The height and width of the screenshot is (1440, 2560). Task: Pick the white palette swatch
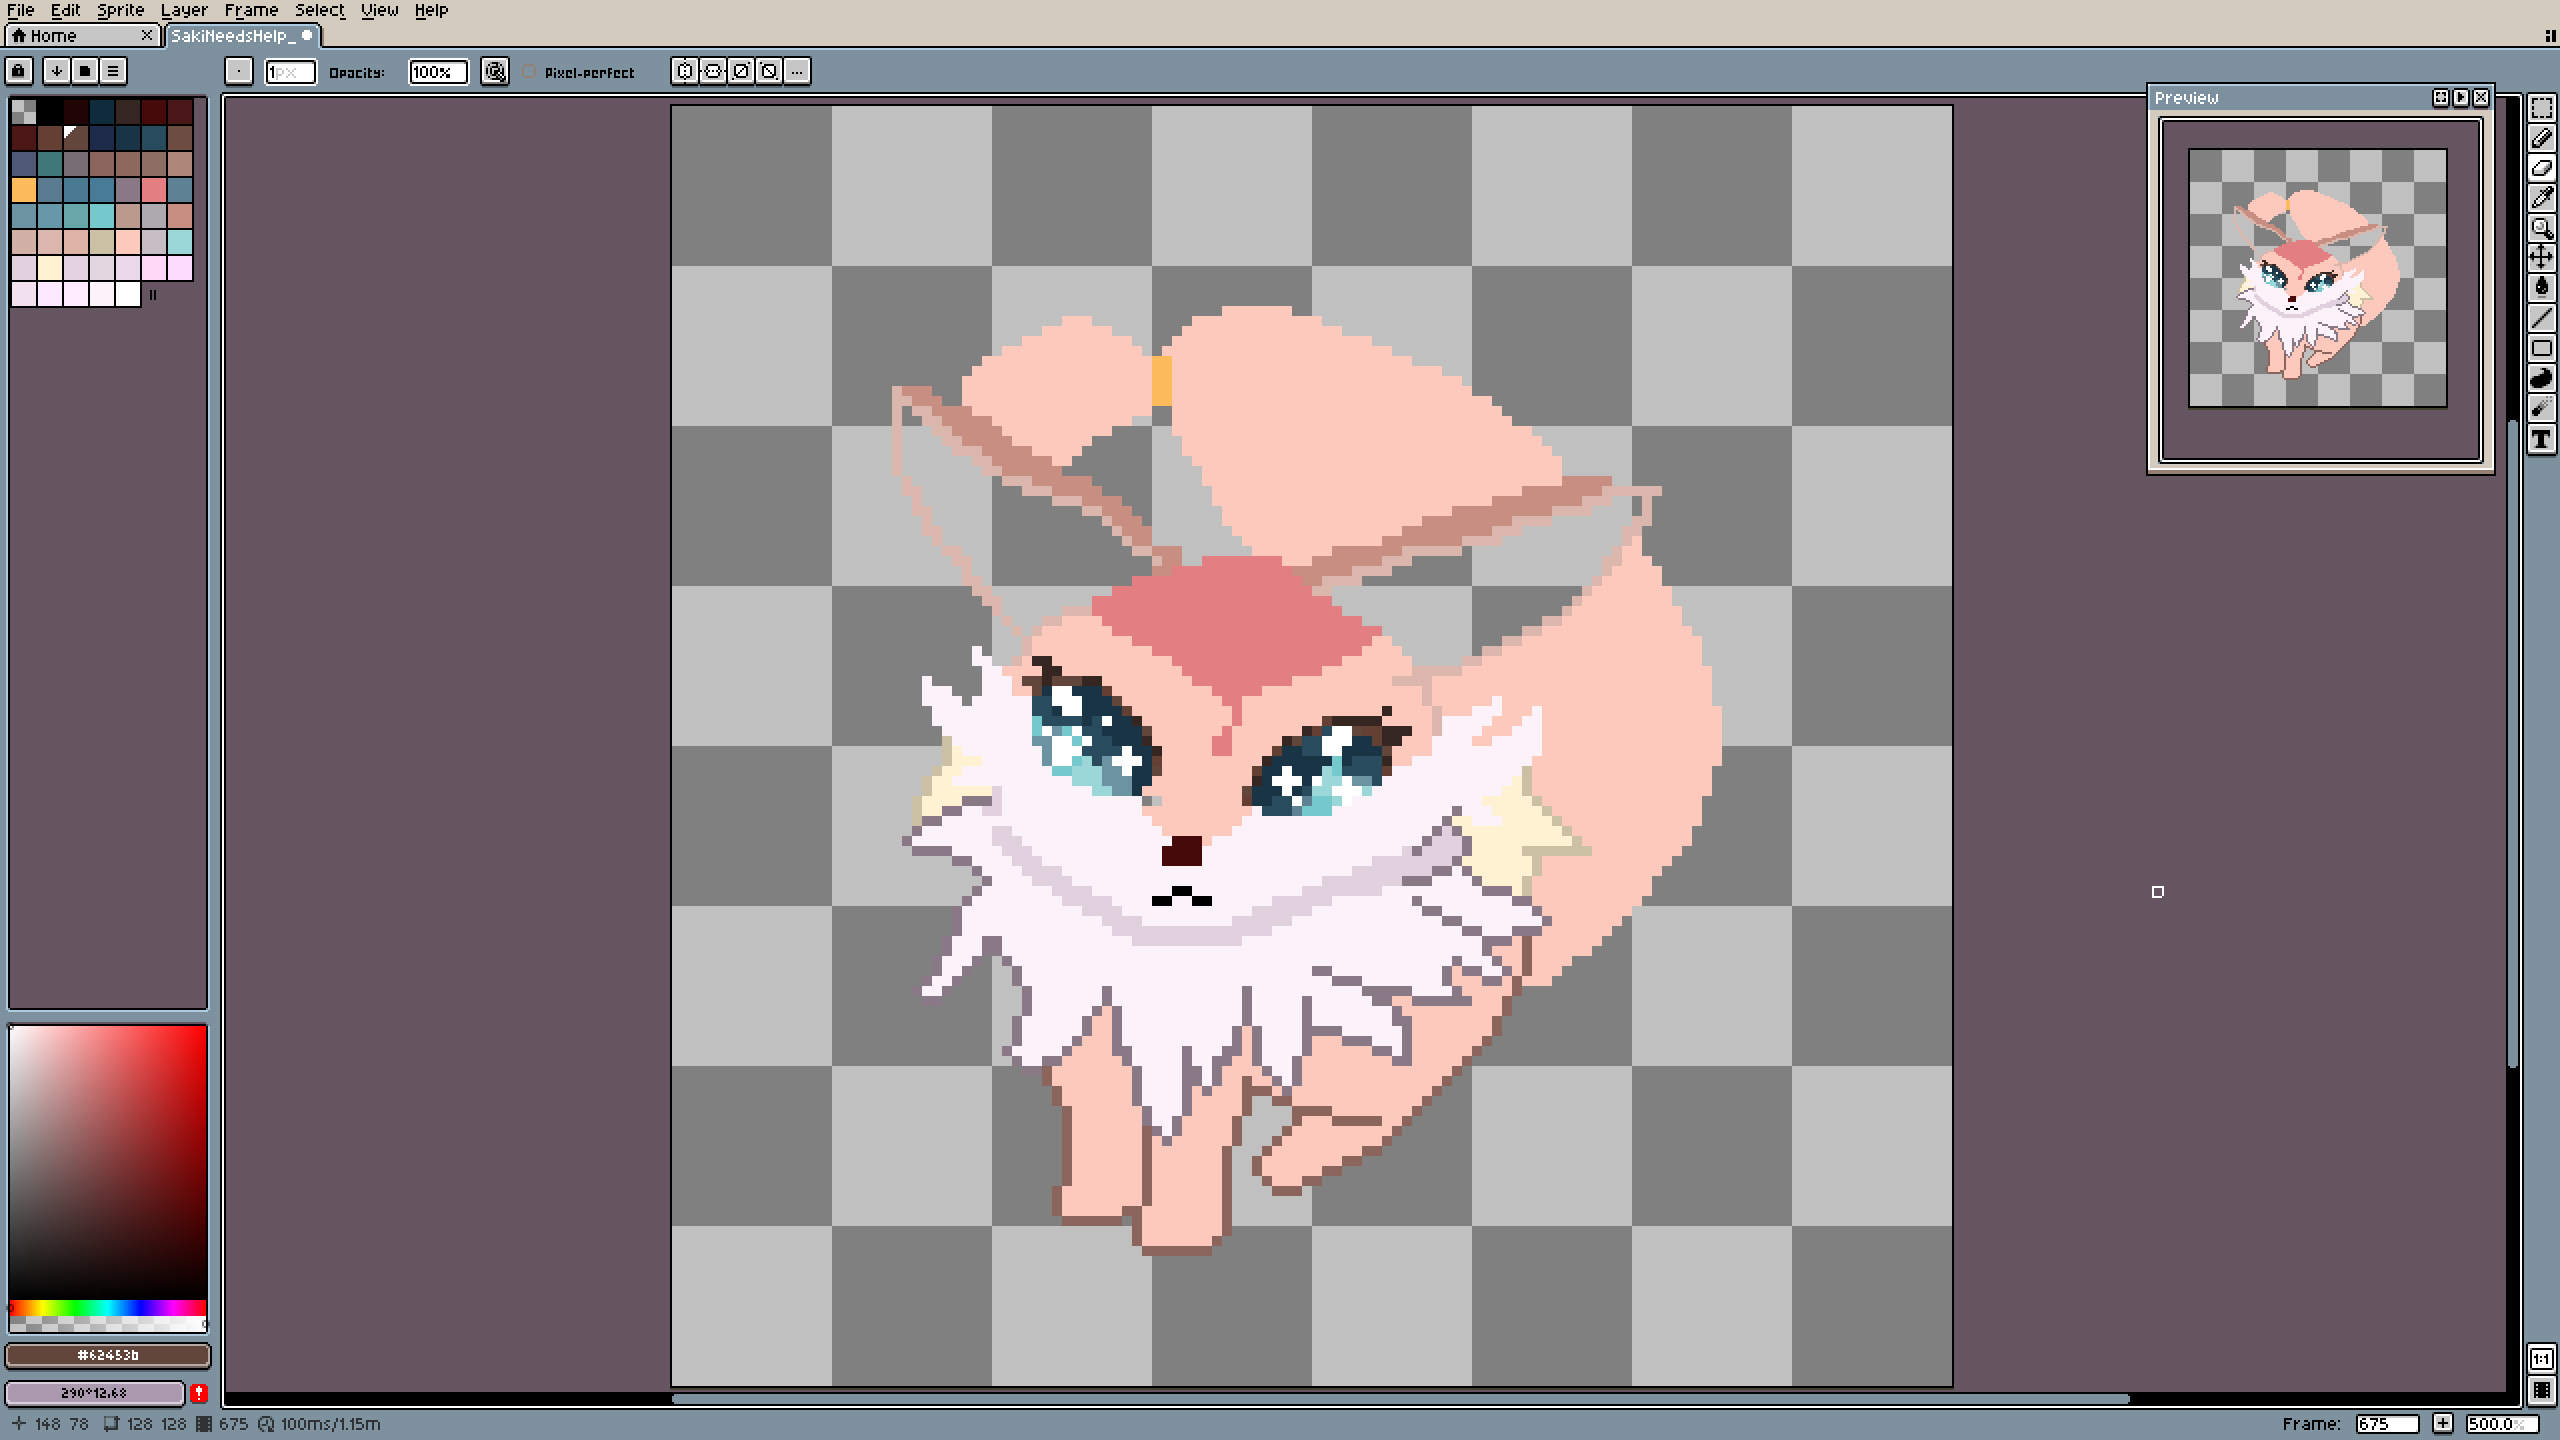coord(128,293)
